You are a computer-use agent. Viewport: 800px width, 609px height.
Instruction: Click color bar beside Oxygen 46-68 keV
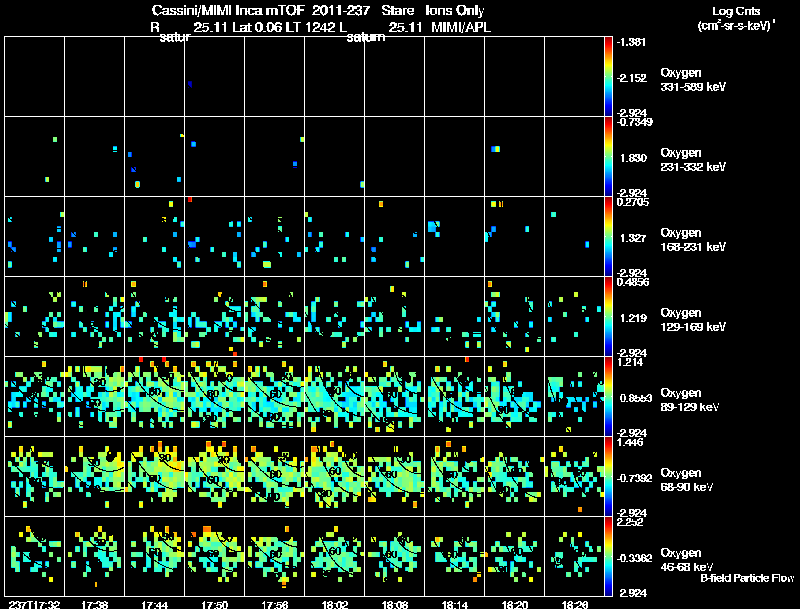click(608, 556)
